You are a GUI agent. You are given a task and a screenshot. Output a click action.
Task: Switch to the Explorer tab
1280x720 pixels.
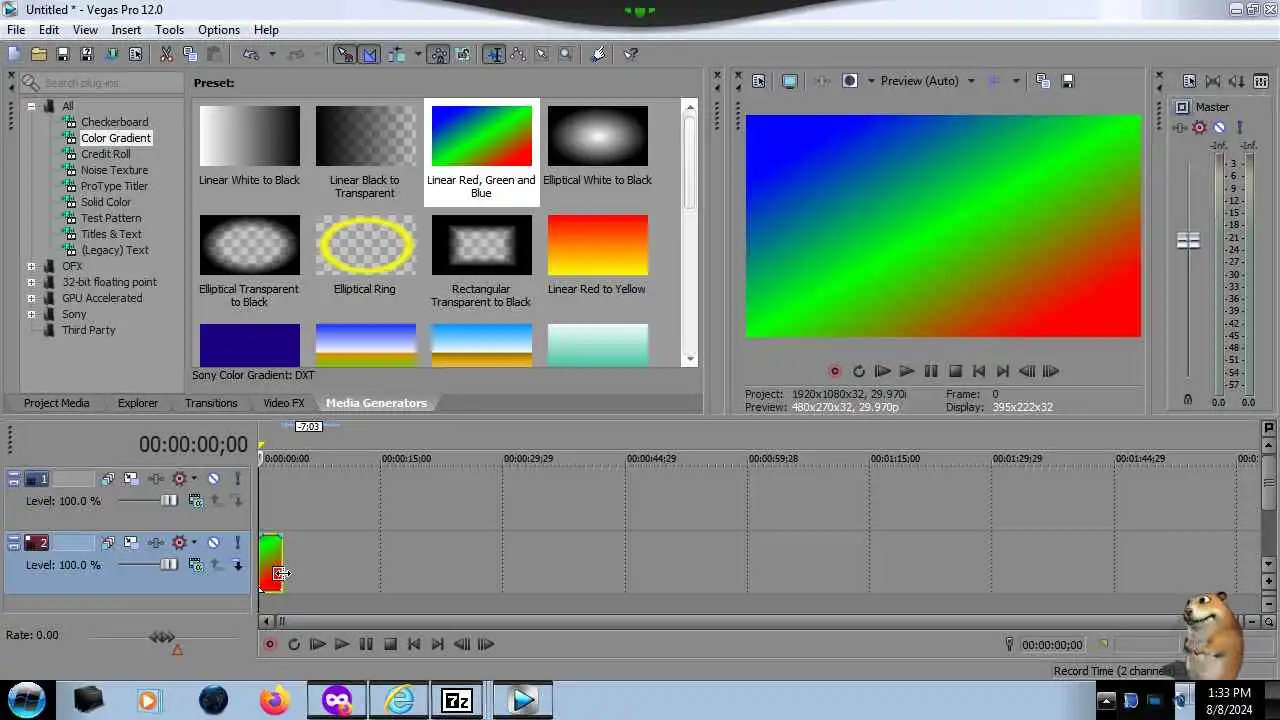(x=138, y=403)
